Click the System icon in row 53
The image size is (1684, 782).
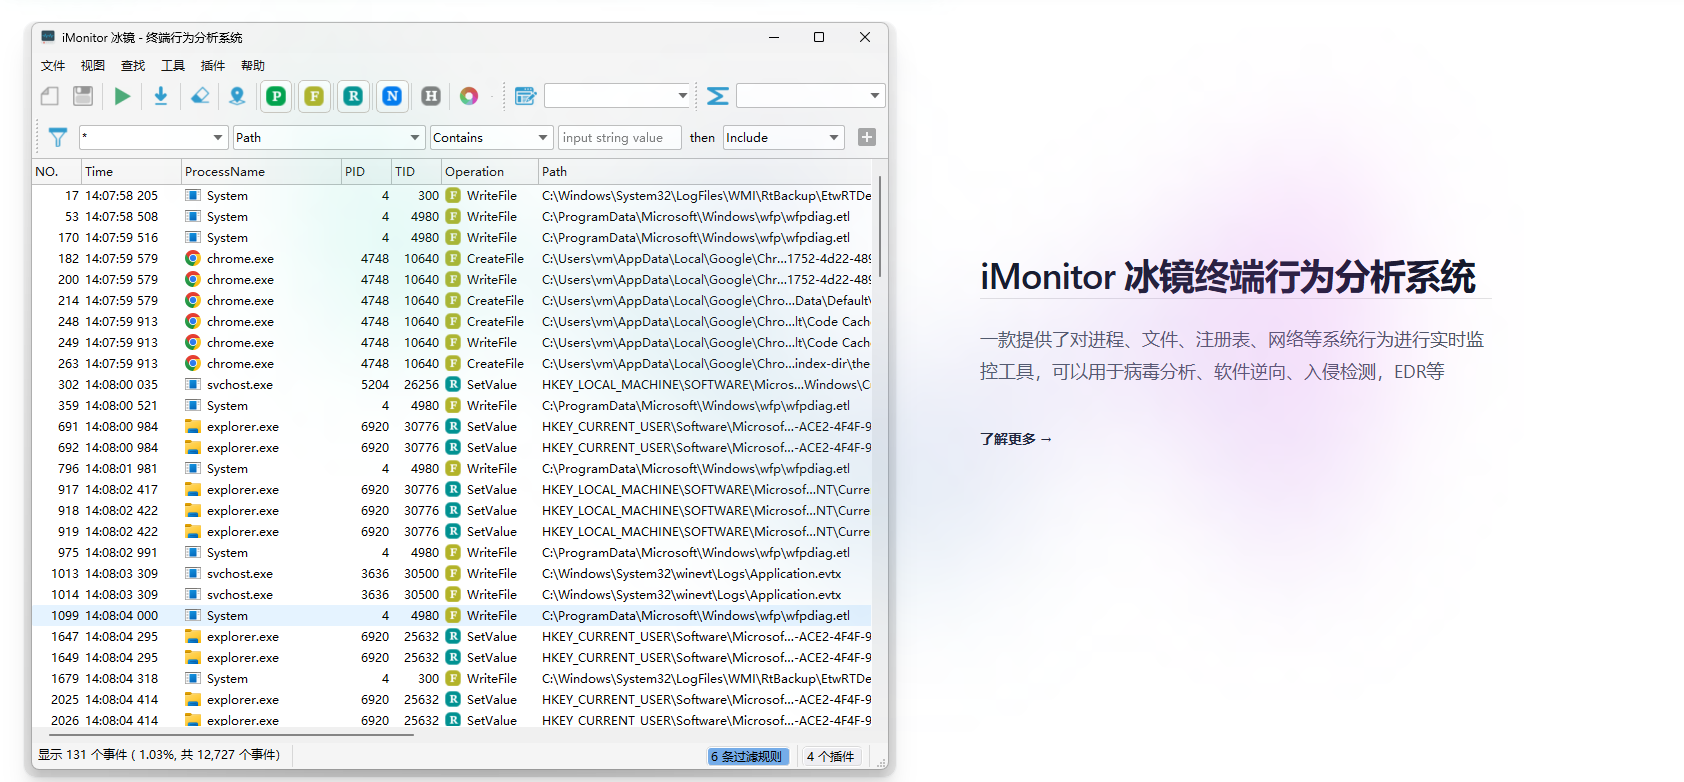[193, 216]
